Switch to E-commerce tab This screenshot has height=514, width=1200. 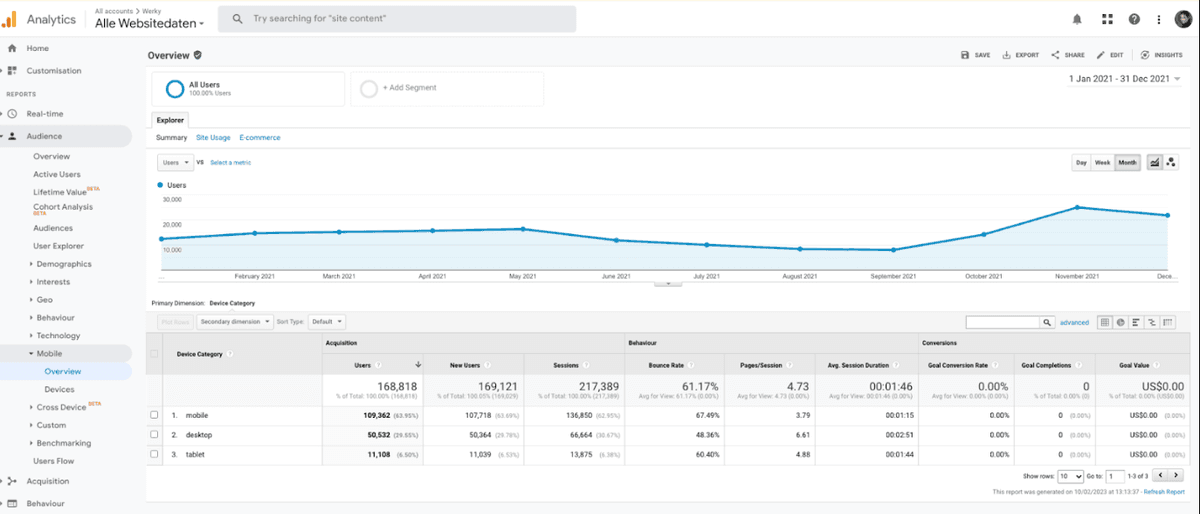tap(260, 137)
